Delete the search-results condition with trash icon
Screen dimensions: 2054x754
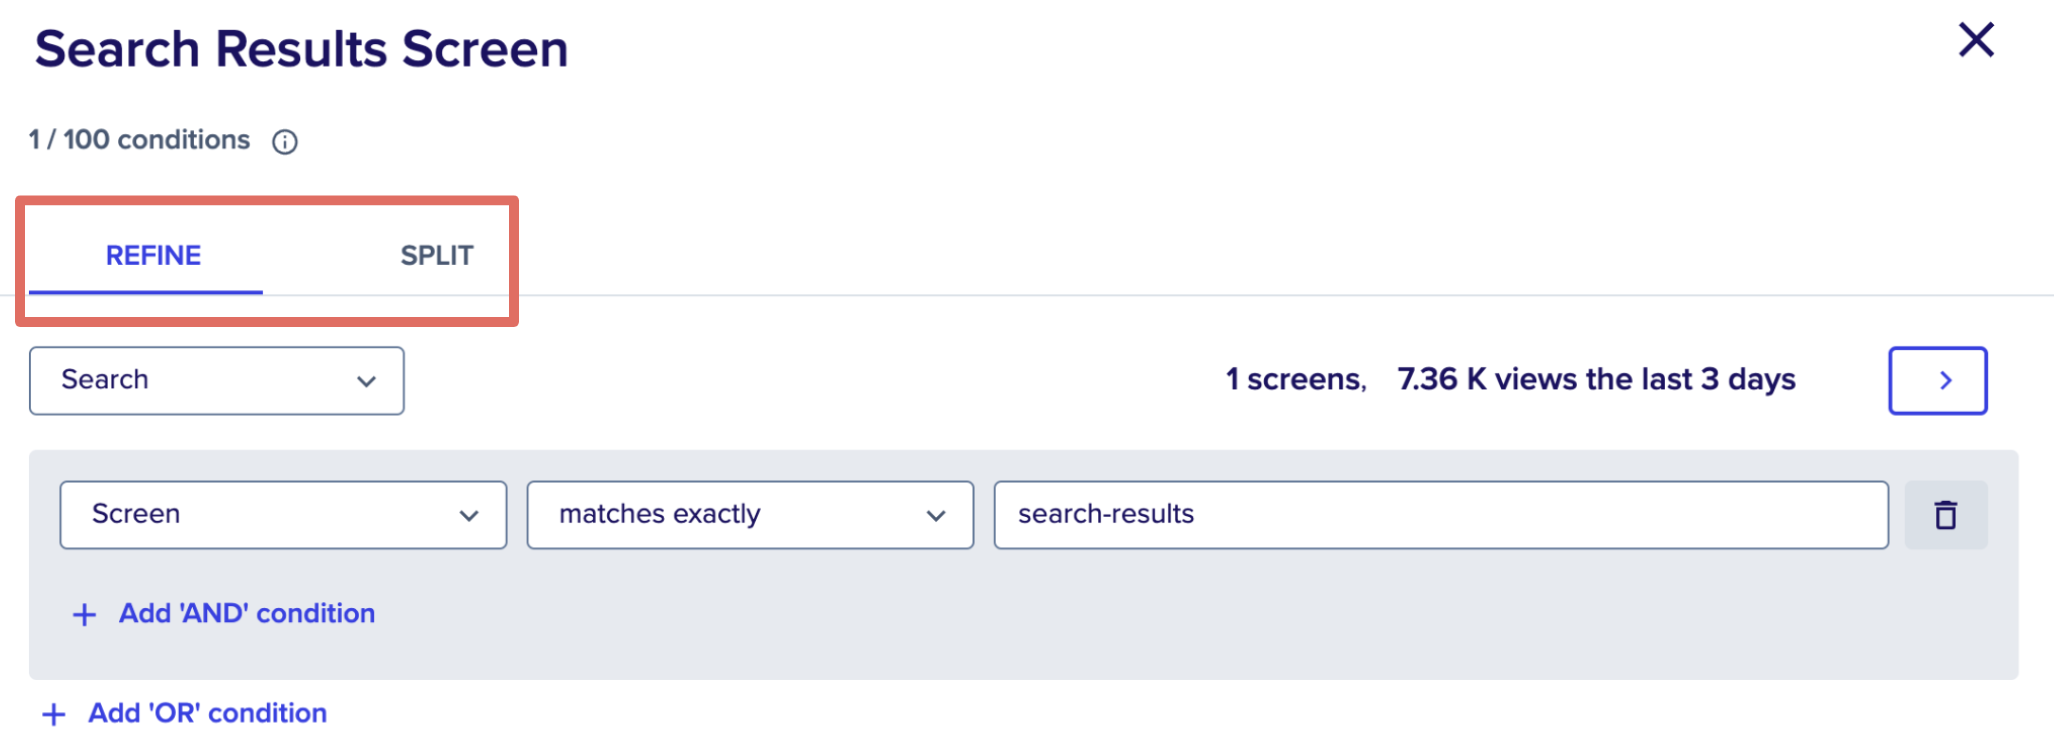tap(1945, 515)
